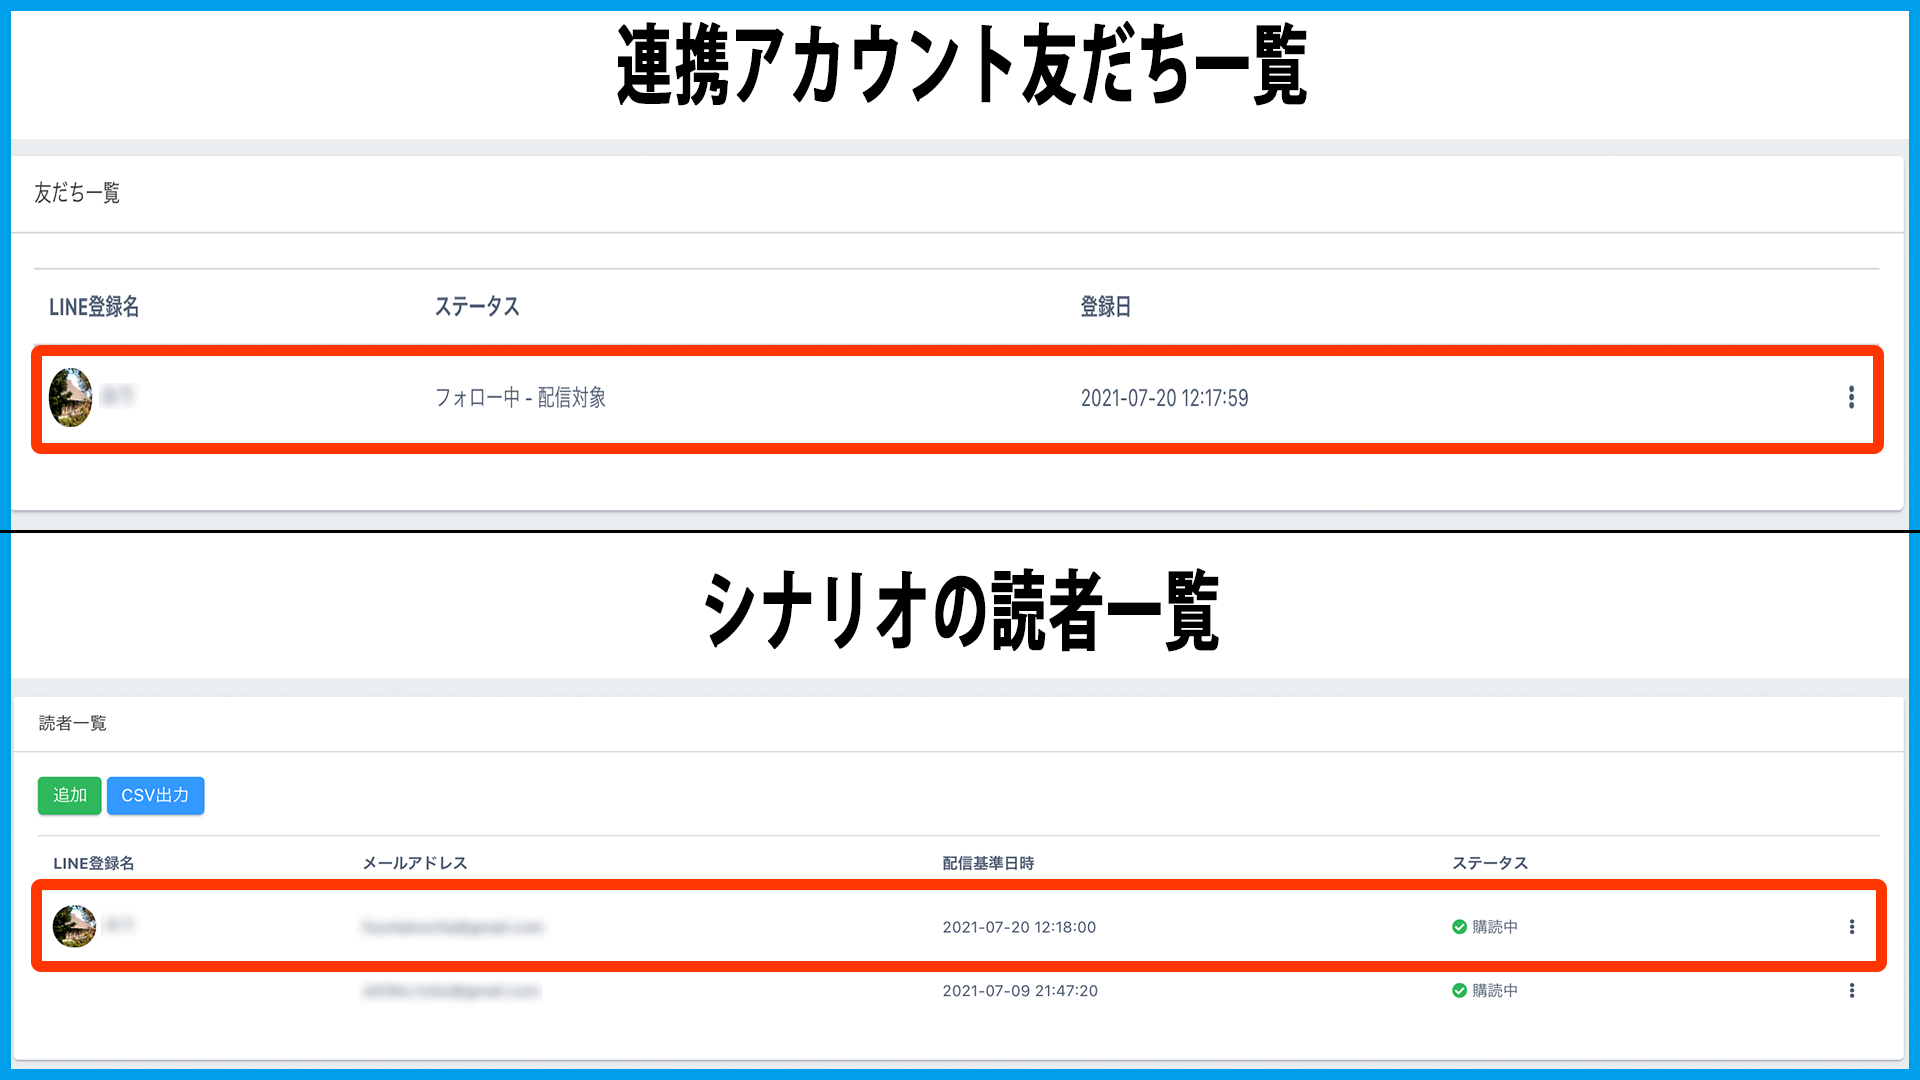The height and width of the screenshot is (1080, 1920).
Task: Click the CSV出力 export button
Action: click(155, 795)
